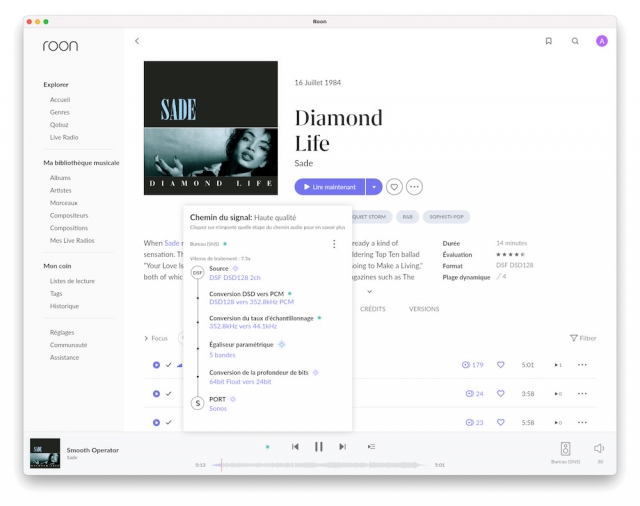Open the play queue icon
This screenshot has width=640, height=506.
pos(371,447)
